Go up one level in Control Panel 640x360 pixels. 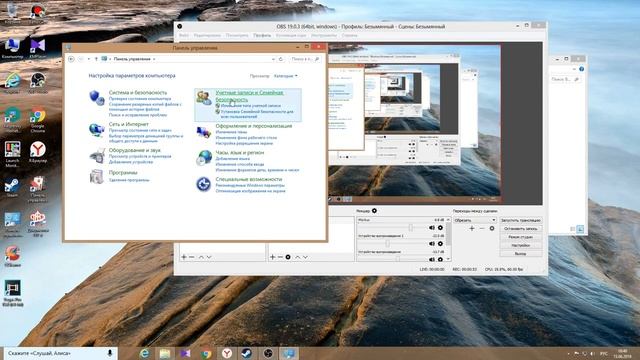[96, 59]
